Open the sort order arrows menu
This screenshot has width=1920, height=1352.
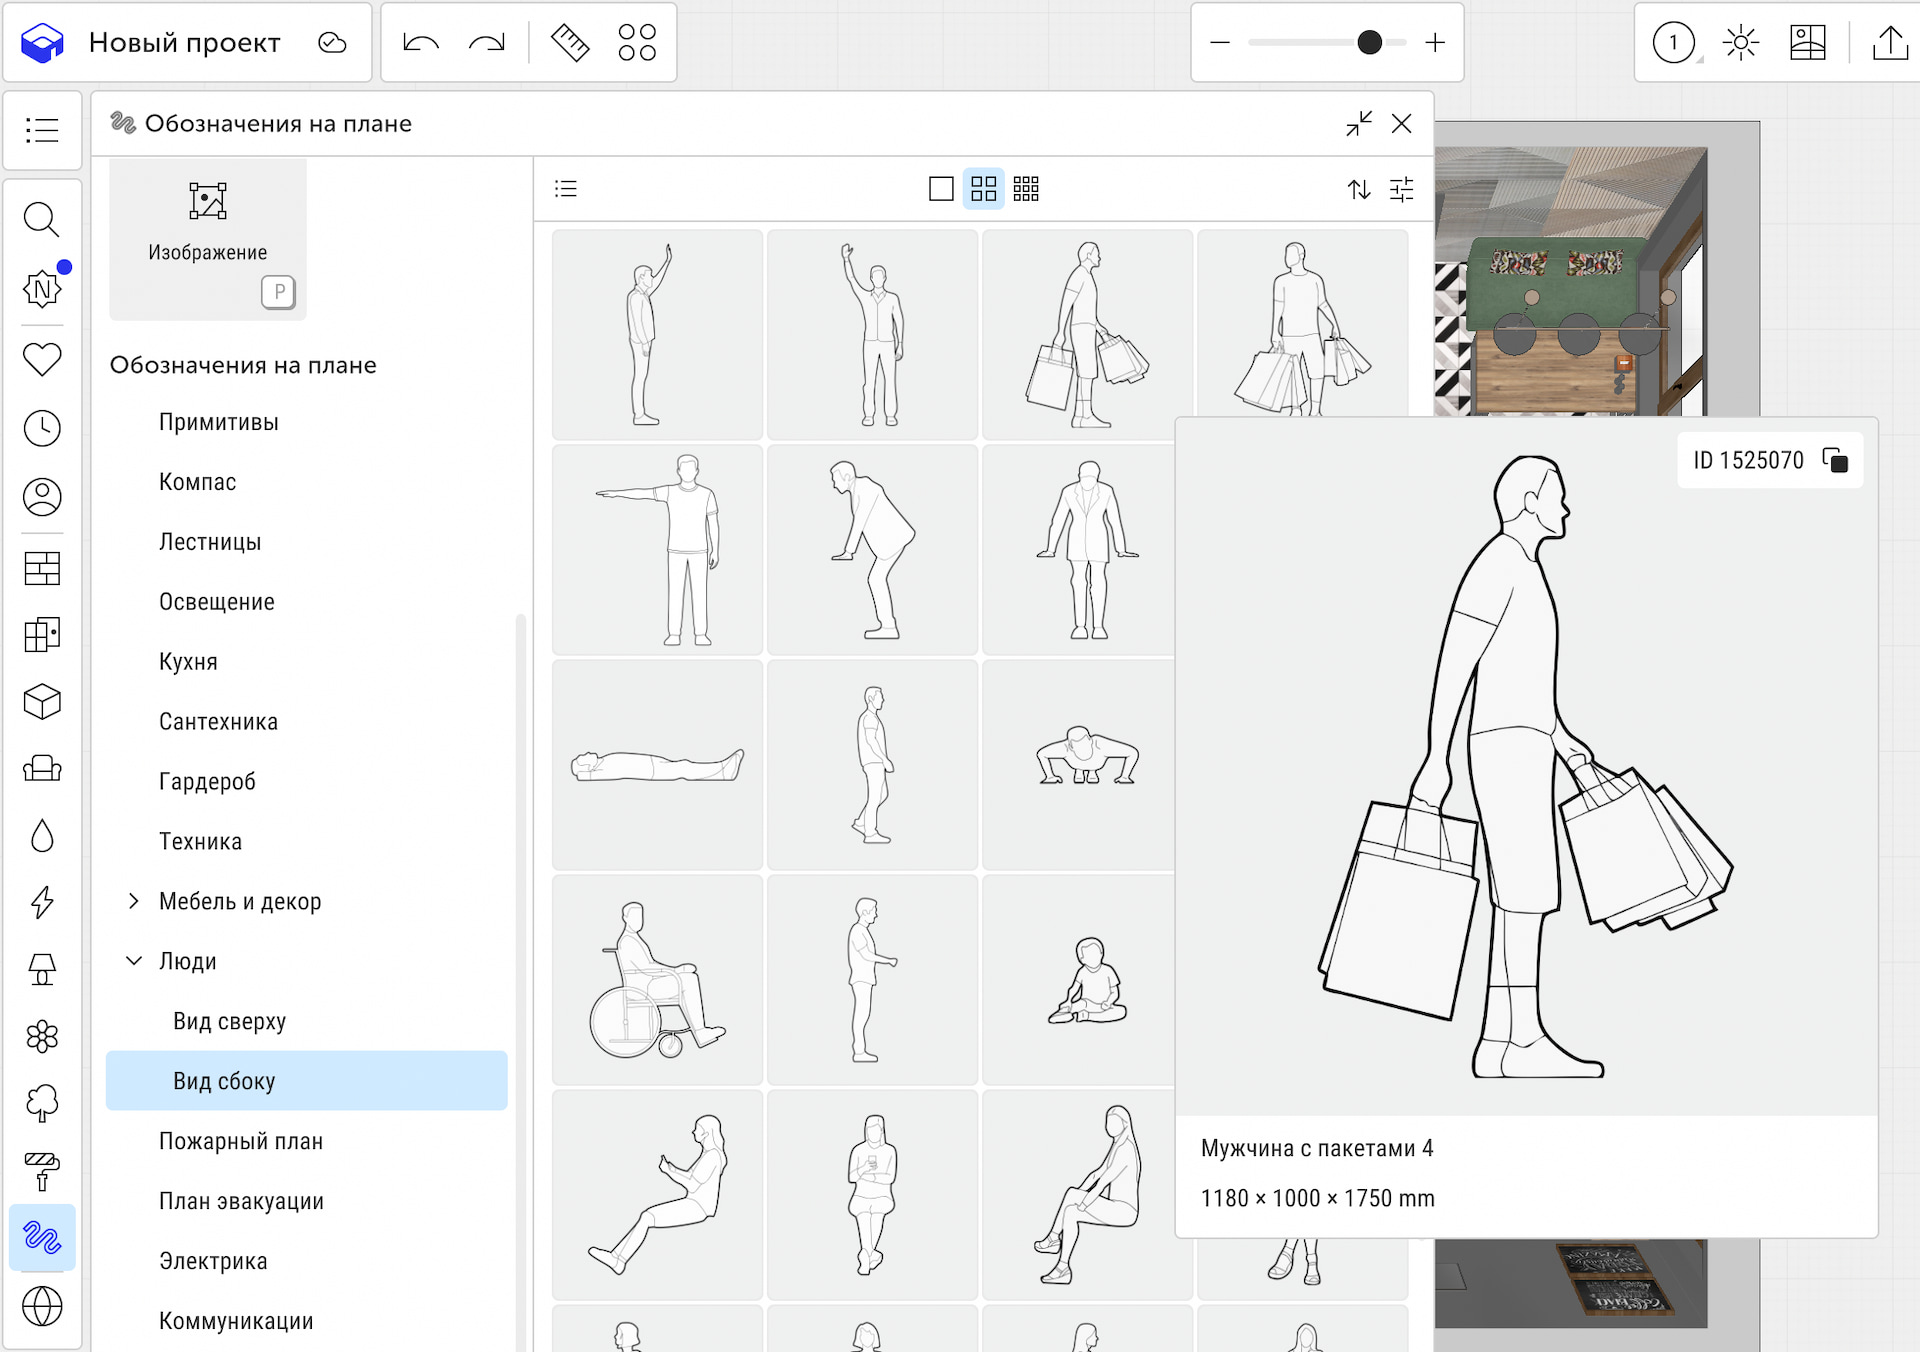tap(1358, 189)
